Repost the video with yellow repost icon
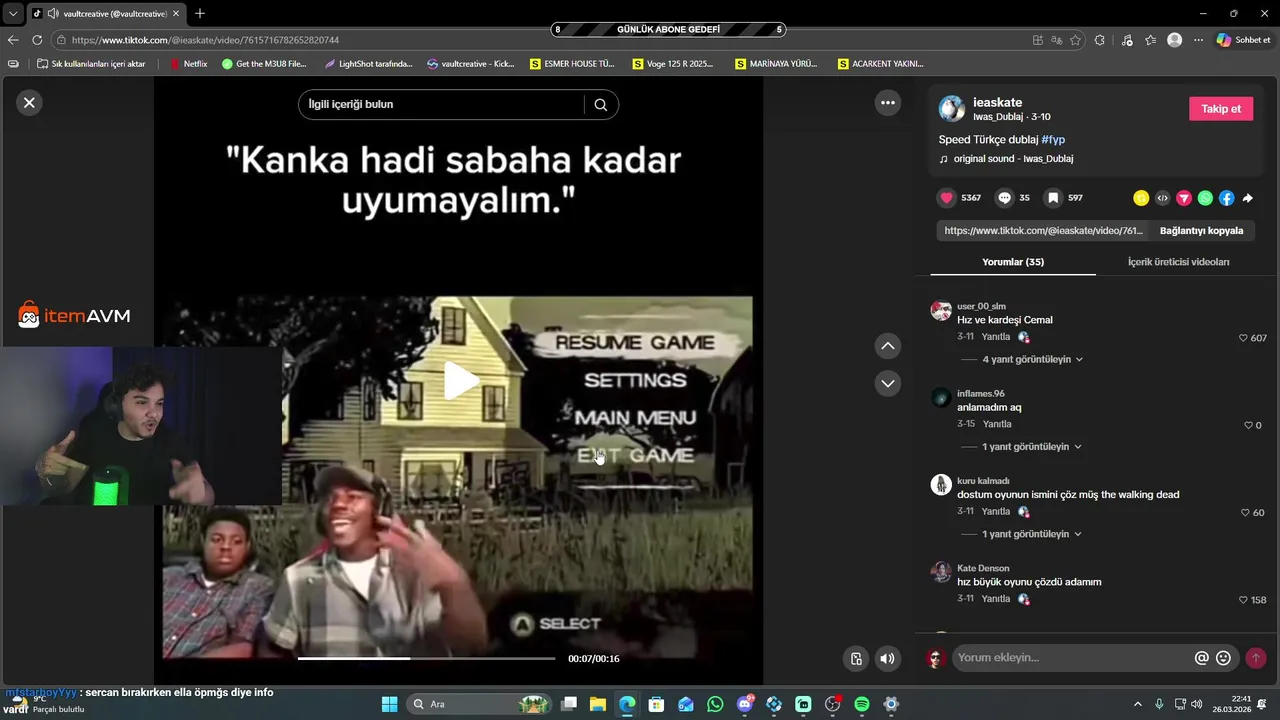This screenshot has height=720, width=1280. pyautogui.click(x=1141, y=198)
